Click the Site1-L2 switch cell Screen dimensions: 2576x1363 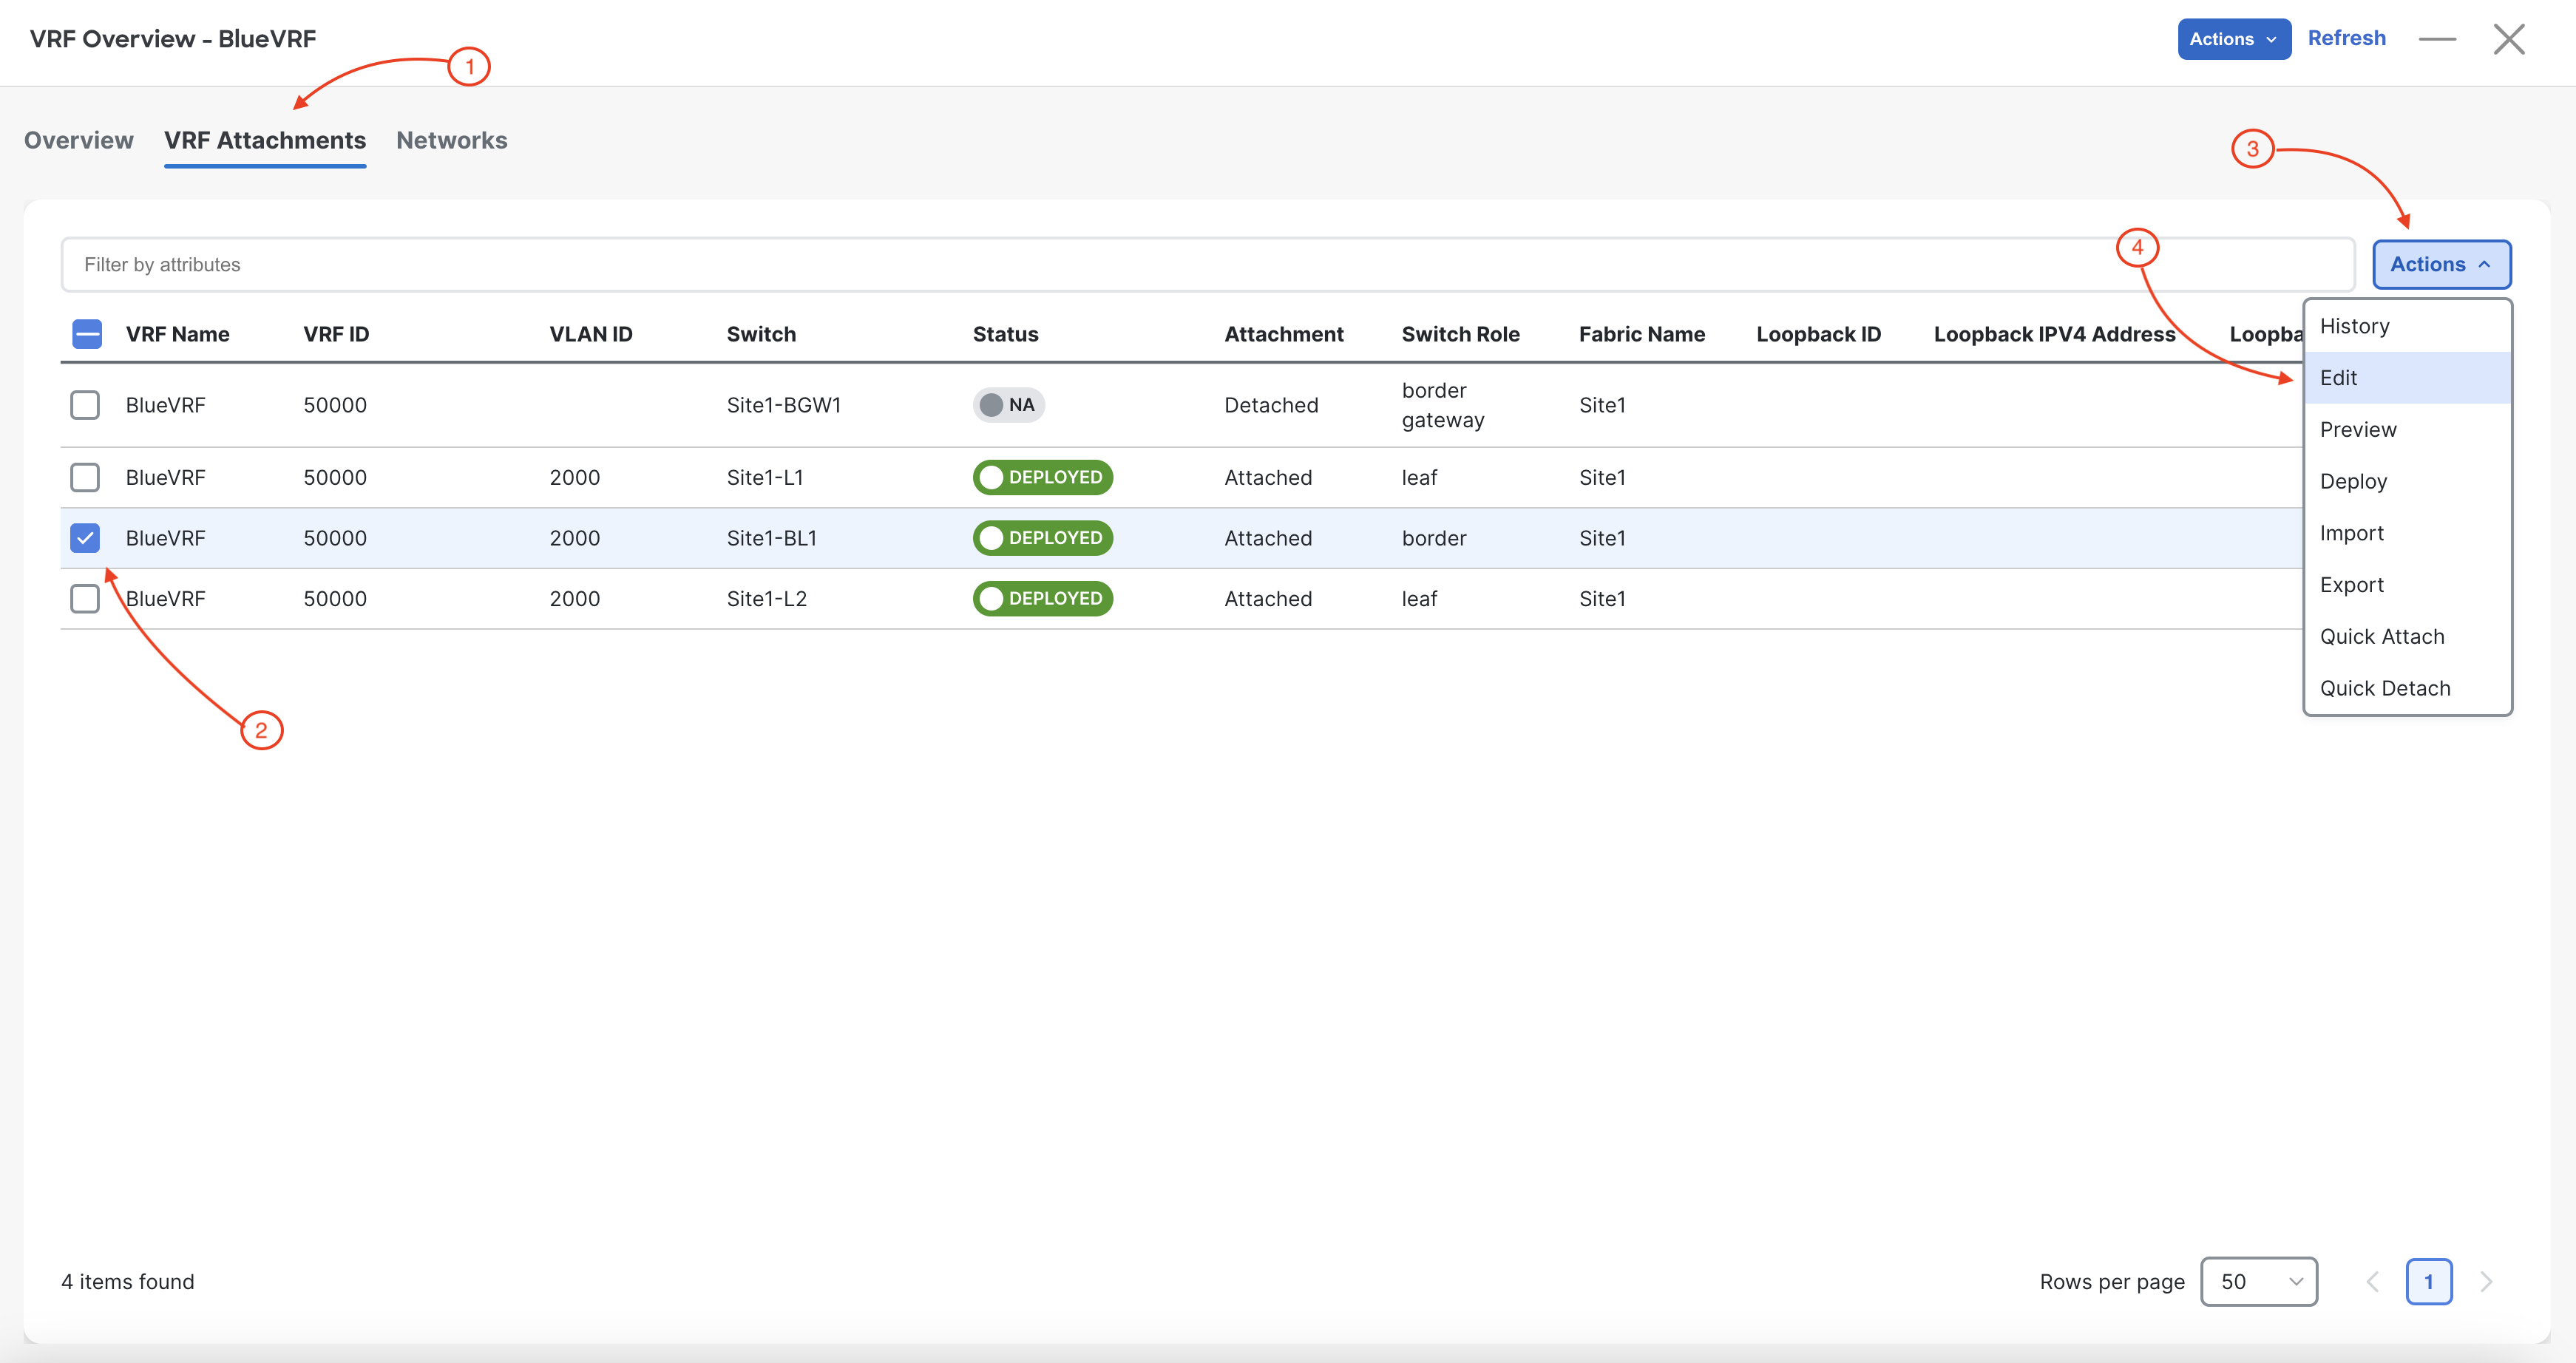click(x=767, y=598)
